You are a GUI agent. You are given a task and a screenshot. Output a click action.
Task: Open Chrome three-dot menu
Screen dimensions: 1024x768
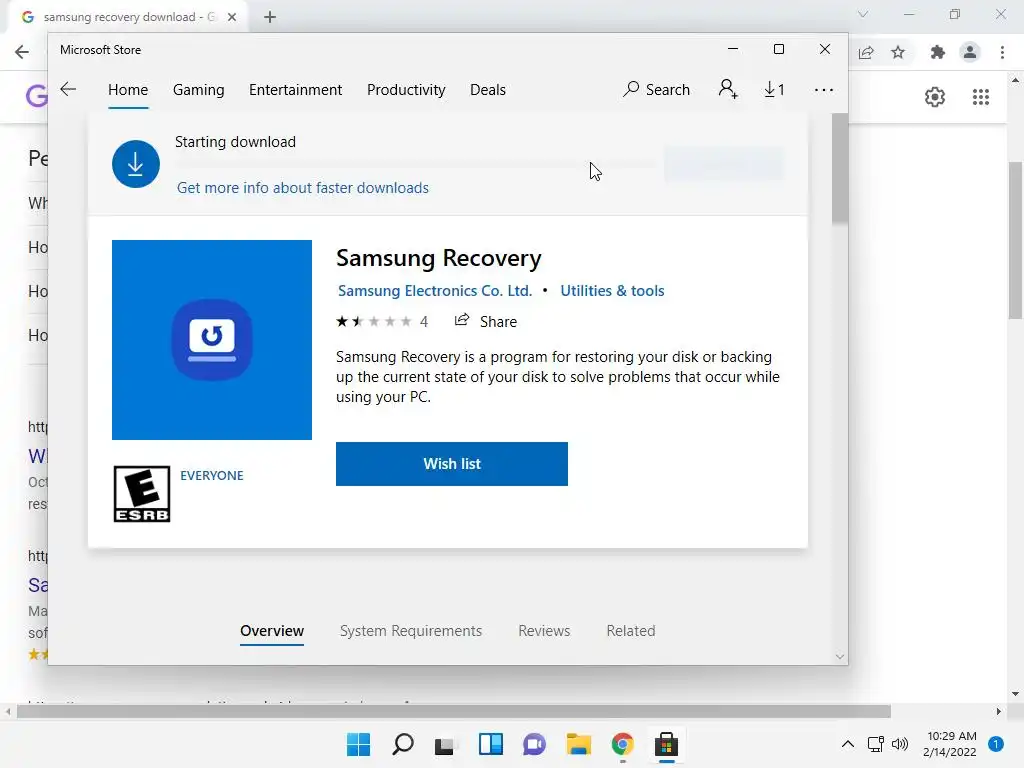[x=1002, y=52]
